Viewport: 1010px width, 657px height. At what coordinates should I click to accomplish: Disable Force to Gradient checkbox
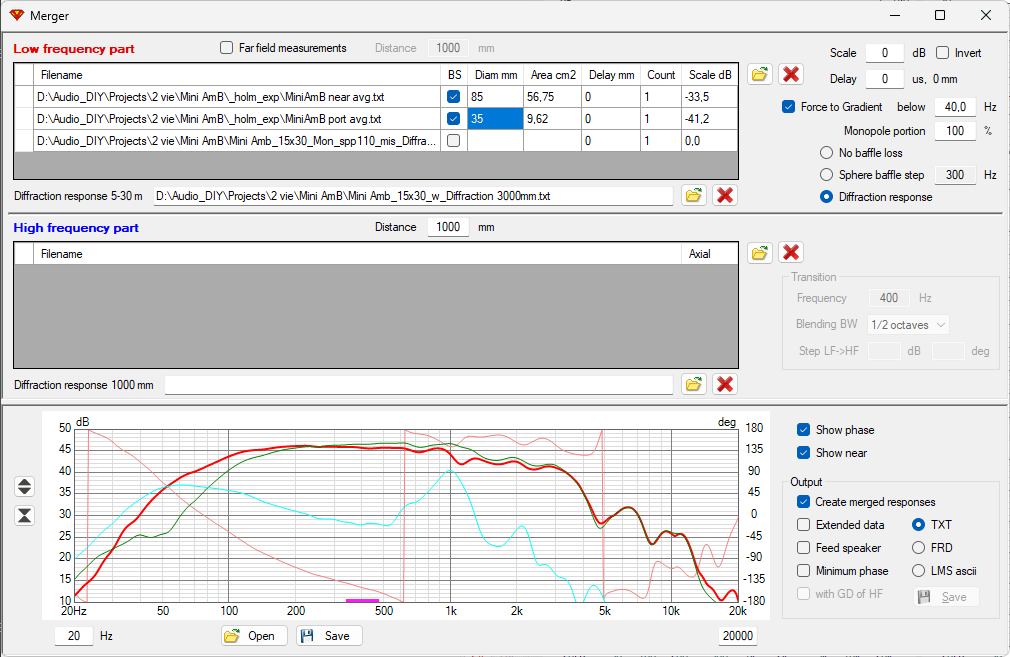[x=788, y=107]
